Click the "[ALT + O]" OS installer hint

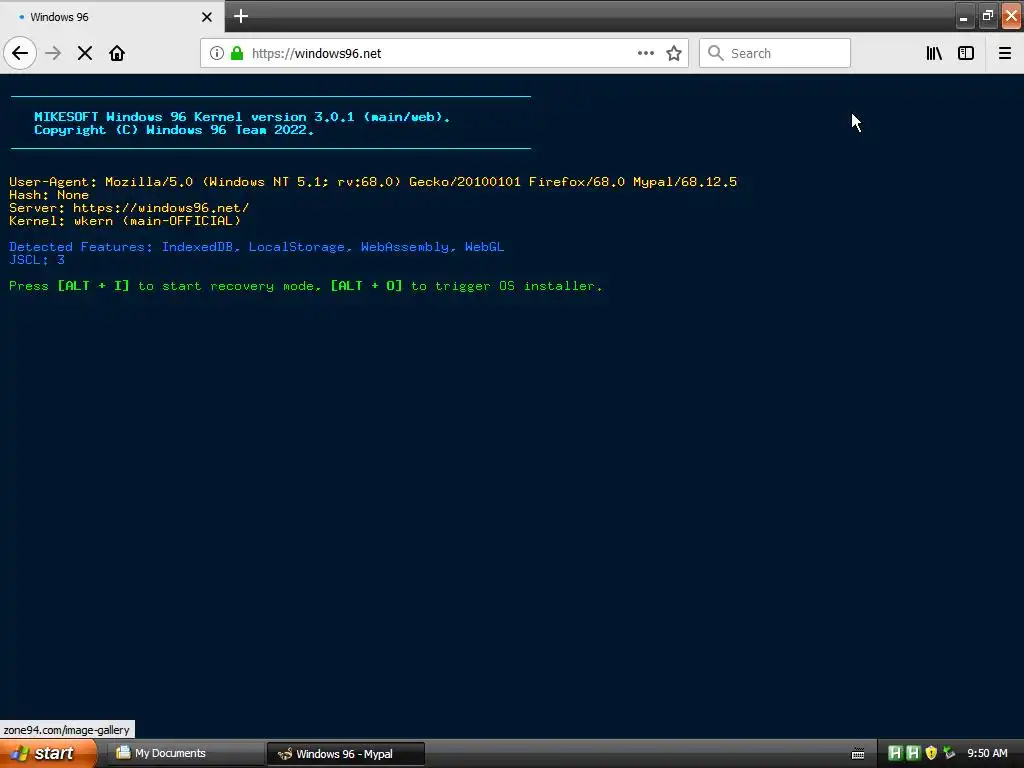366,286
